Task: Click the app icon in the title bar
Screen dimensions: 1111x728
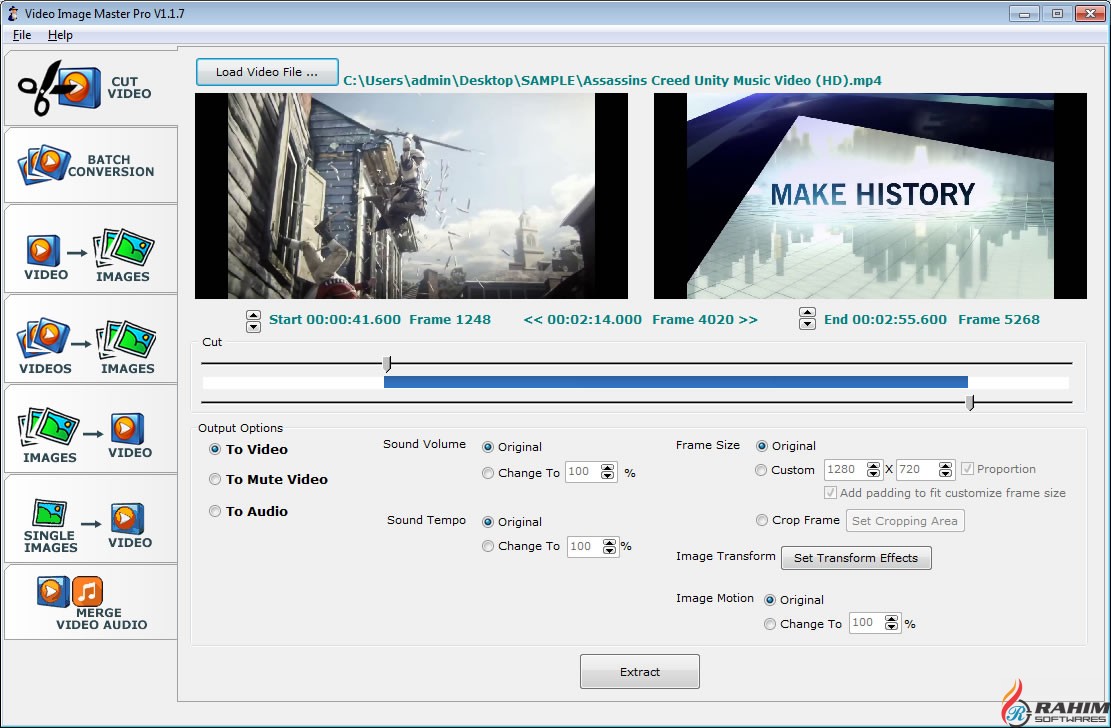Action: pyautogui.click(x=14, y=13)
